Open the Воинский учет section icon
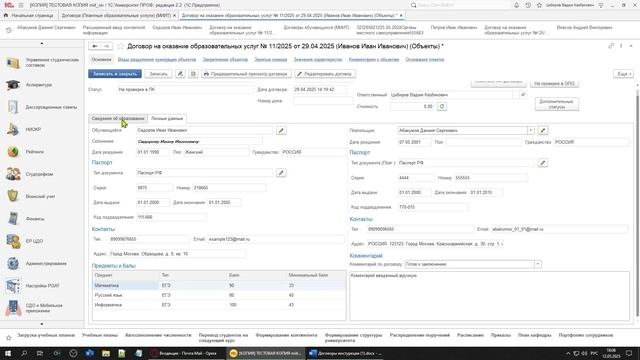 click(x=13, y=196)
